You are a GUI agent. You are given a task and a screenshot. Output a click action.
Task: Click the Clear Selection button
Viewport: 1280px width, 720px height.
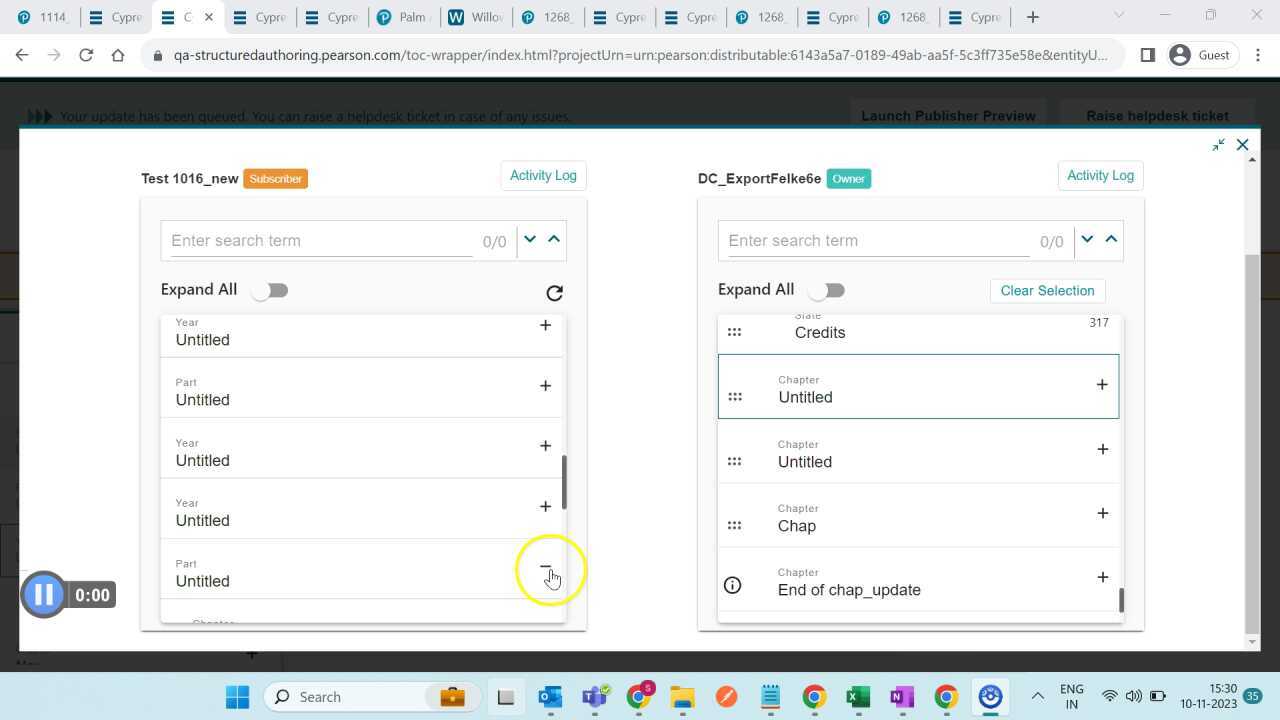point(1047,291)
